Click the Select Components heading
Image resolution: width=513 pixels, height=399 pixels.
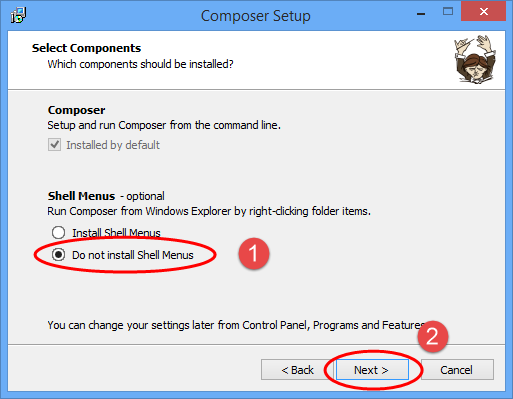[x=86, y=48]
